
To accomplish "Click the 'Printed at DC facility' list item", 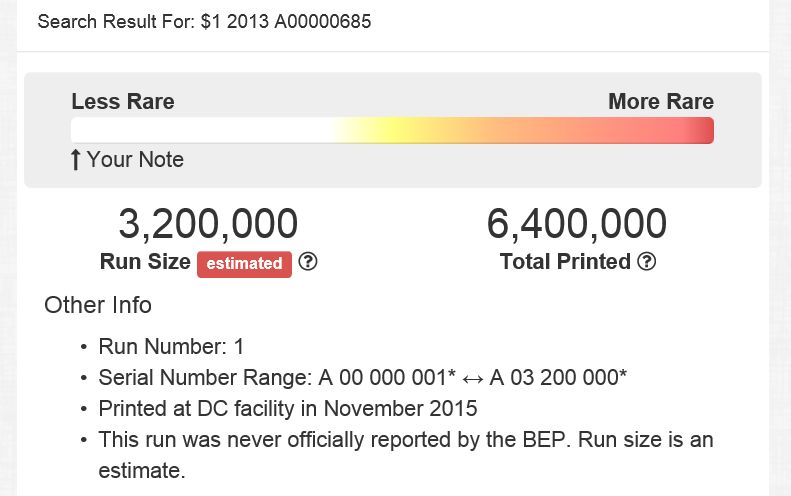I will [x=287, y=409].
